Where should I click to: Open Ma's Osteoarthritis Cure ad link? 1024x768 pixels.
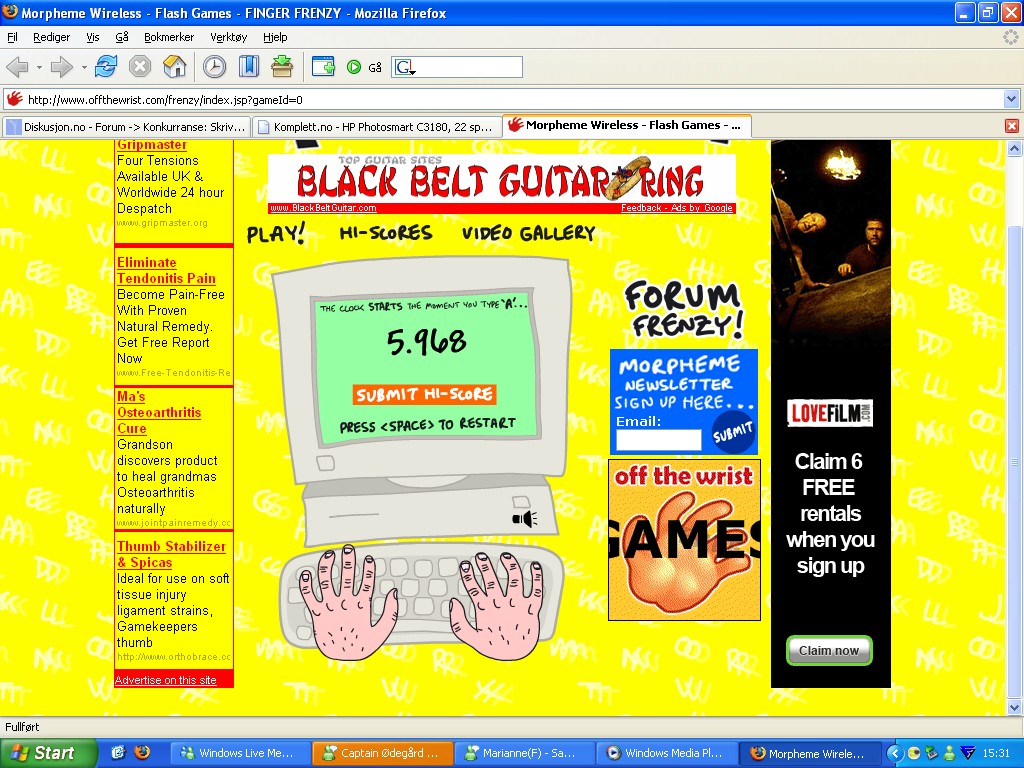(159, 412)
